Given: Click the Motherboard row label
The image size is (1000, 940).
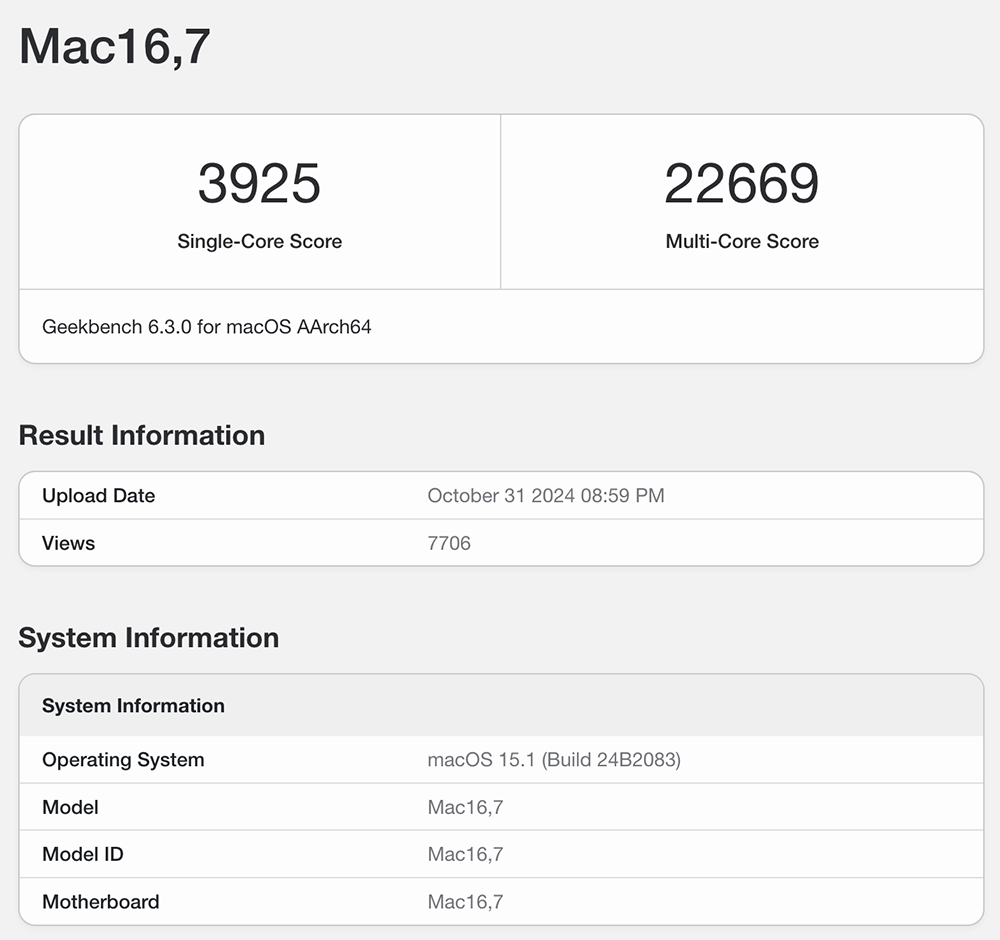Looking at the screenshot, I should [100, 902].
